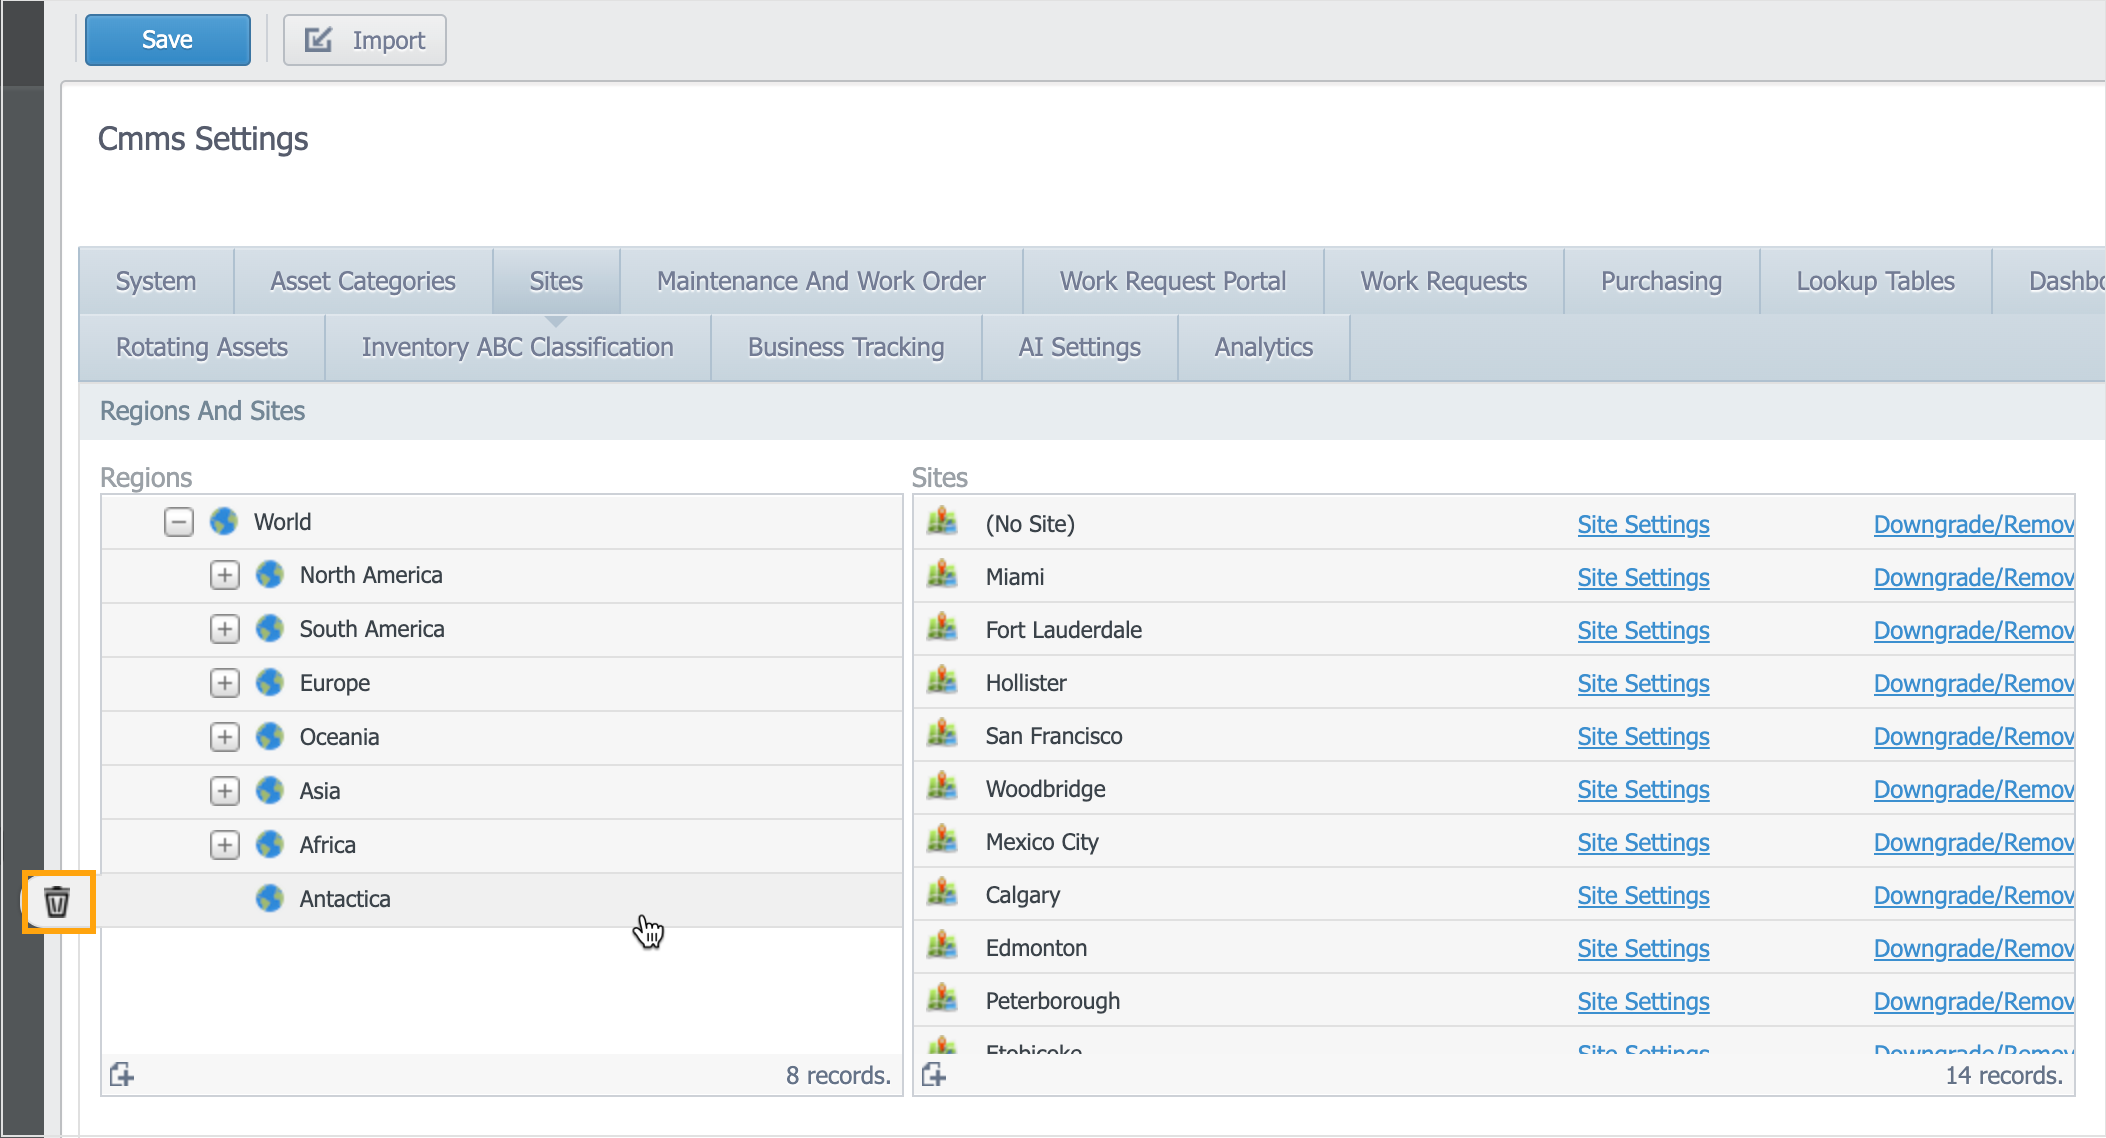Click the Import button

tap(365, 40)
